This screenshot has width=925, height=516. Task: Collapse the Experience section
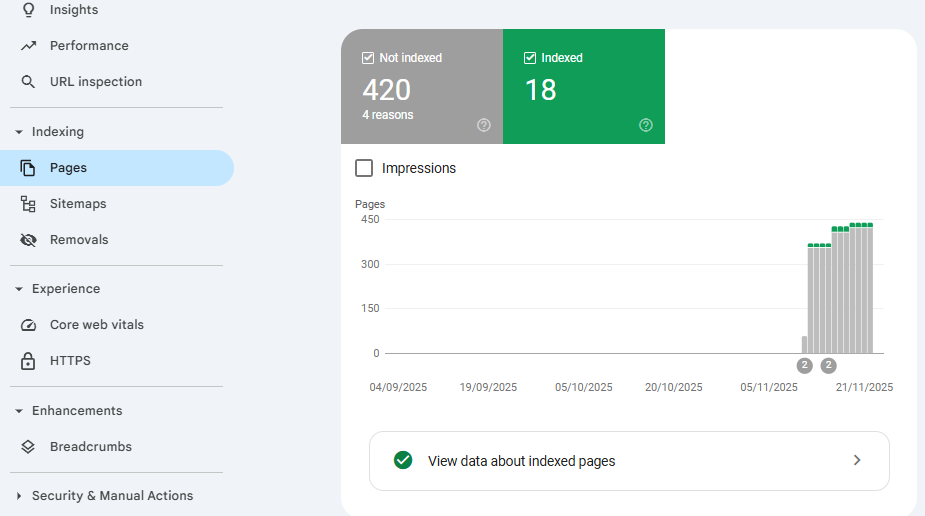18,289
